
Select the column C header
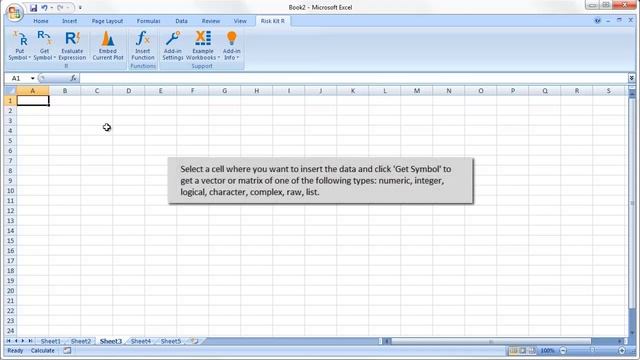click(x=97, y=91)
